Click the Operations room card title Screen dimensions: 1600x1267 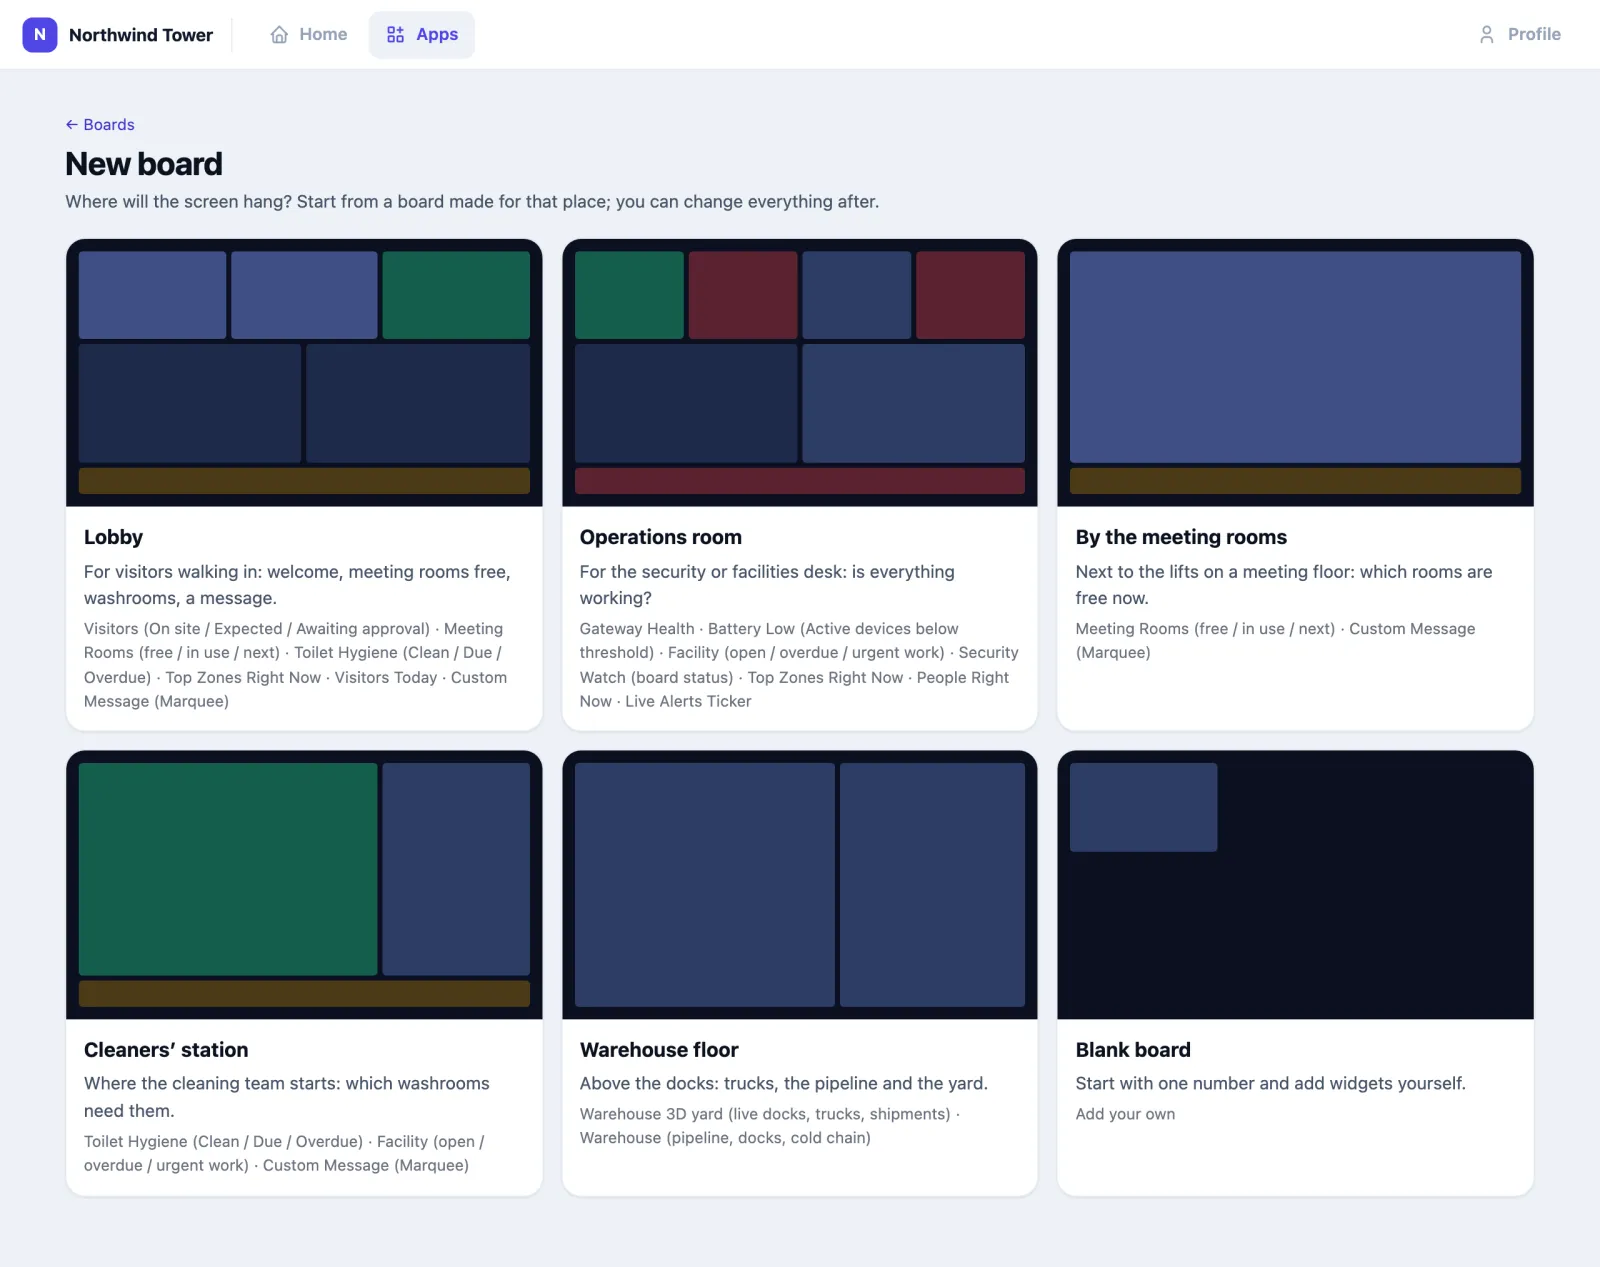[660, 537]
